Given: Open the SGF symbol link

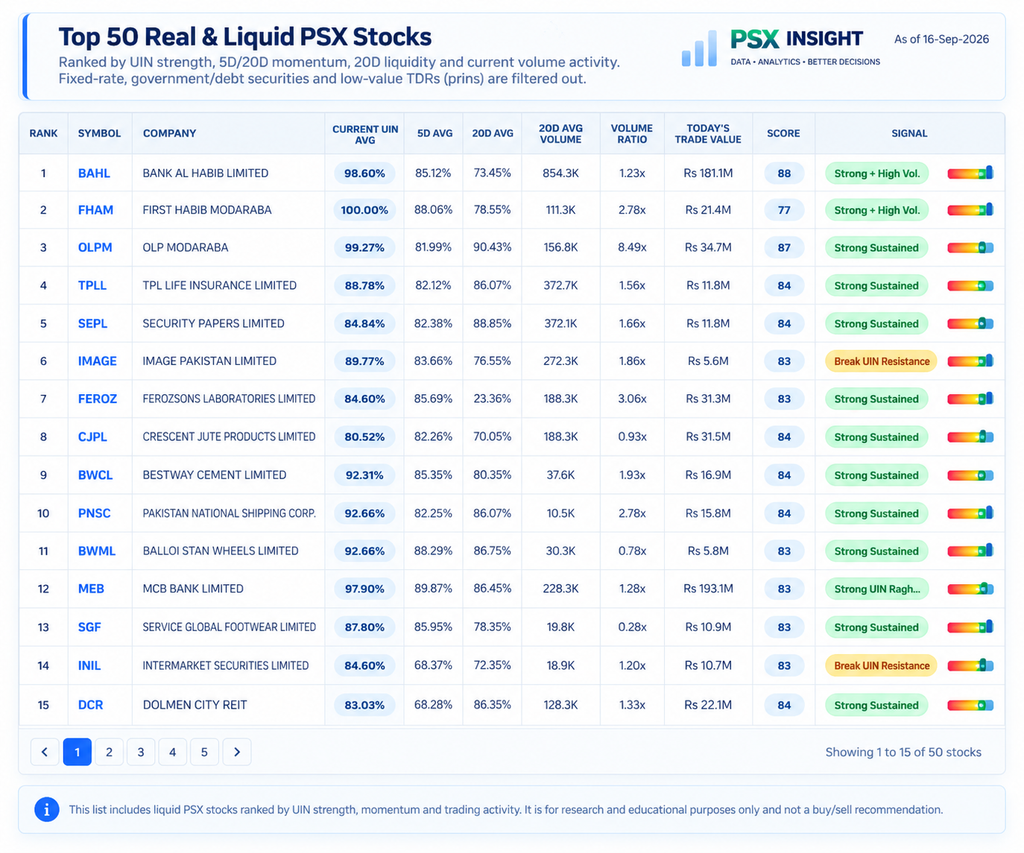Looking at the screenshot, I should coord(89,627).
